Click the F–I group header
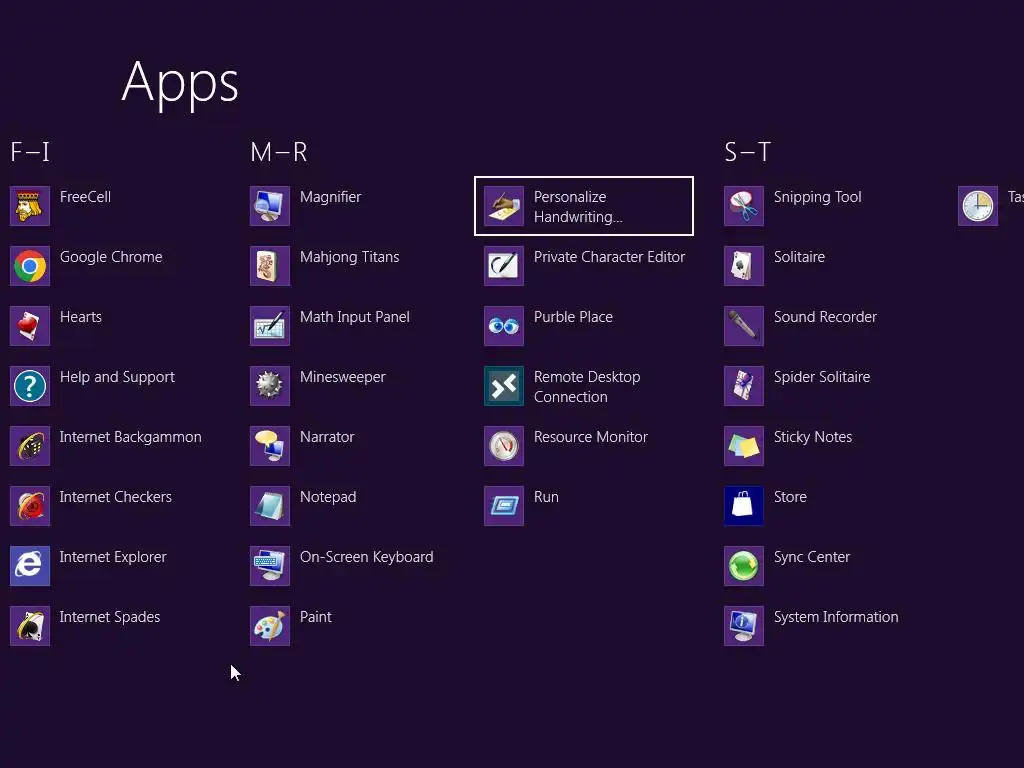The height and width of the screenshot is (768, 1024). 30,152
